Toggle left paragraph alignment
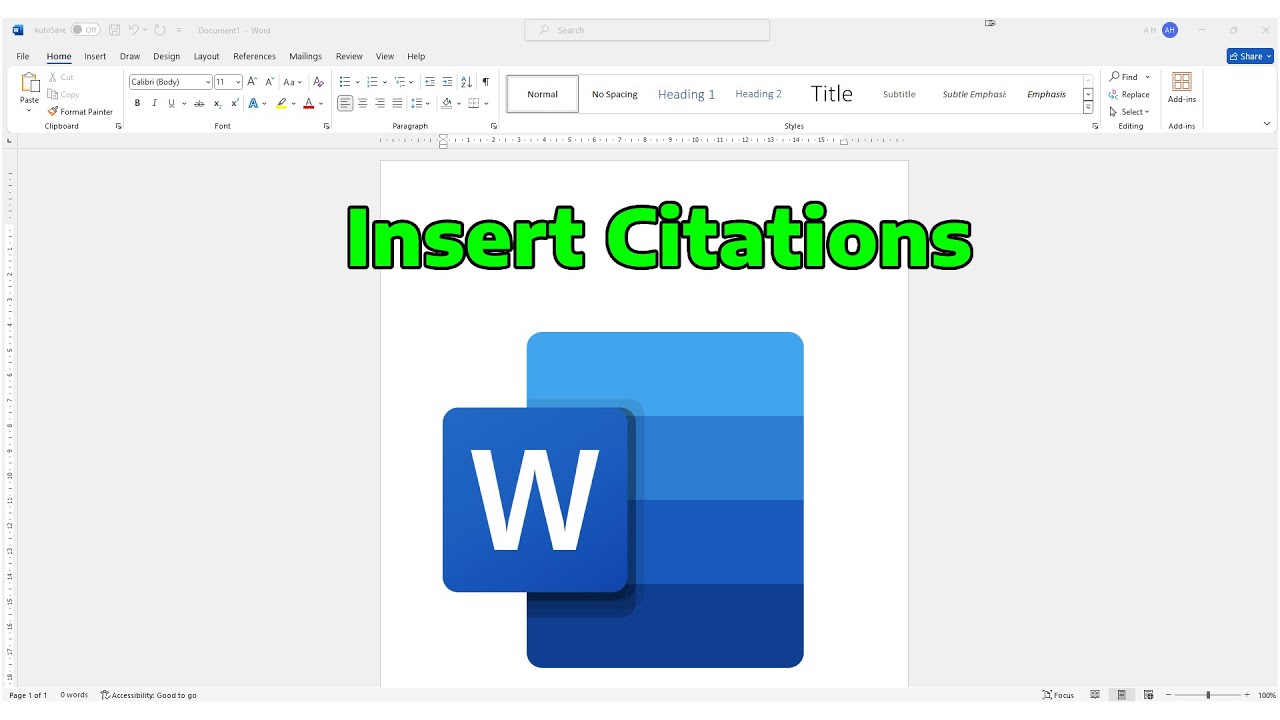The height and width of the screenshot is (720, 1280). pyautogui.click(x=345, y=103)
